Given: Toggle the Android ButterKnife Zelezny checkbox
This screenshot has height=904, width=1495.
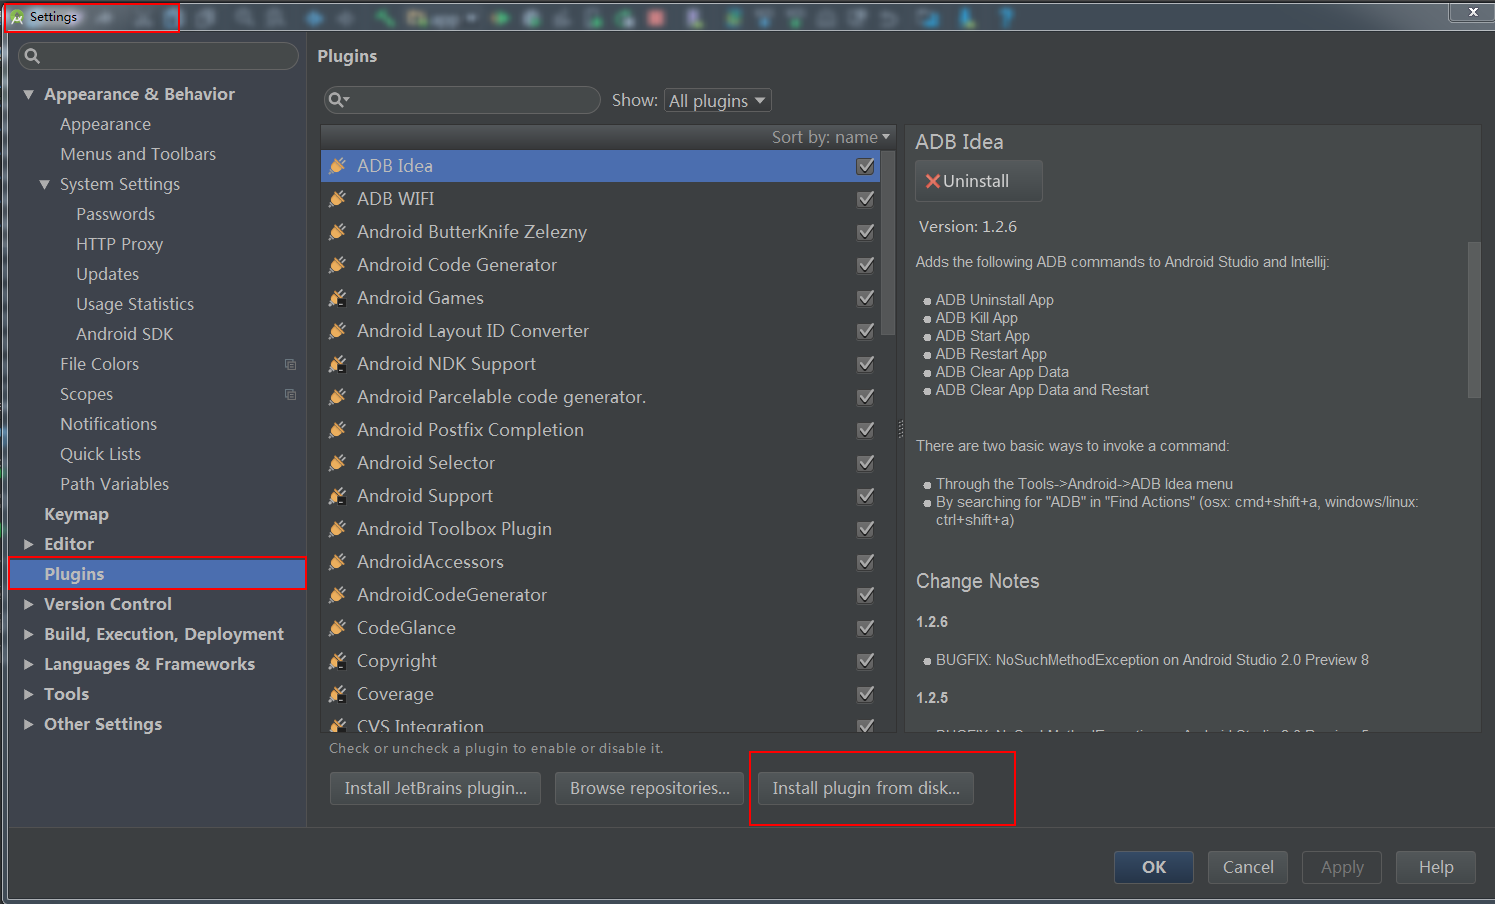Looking at the screenshot, I should tap(866, 232).
